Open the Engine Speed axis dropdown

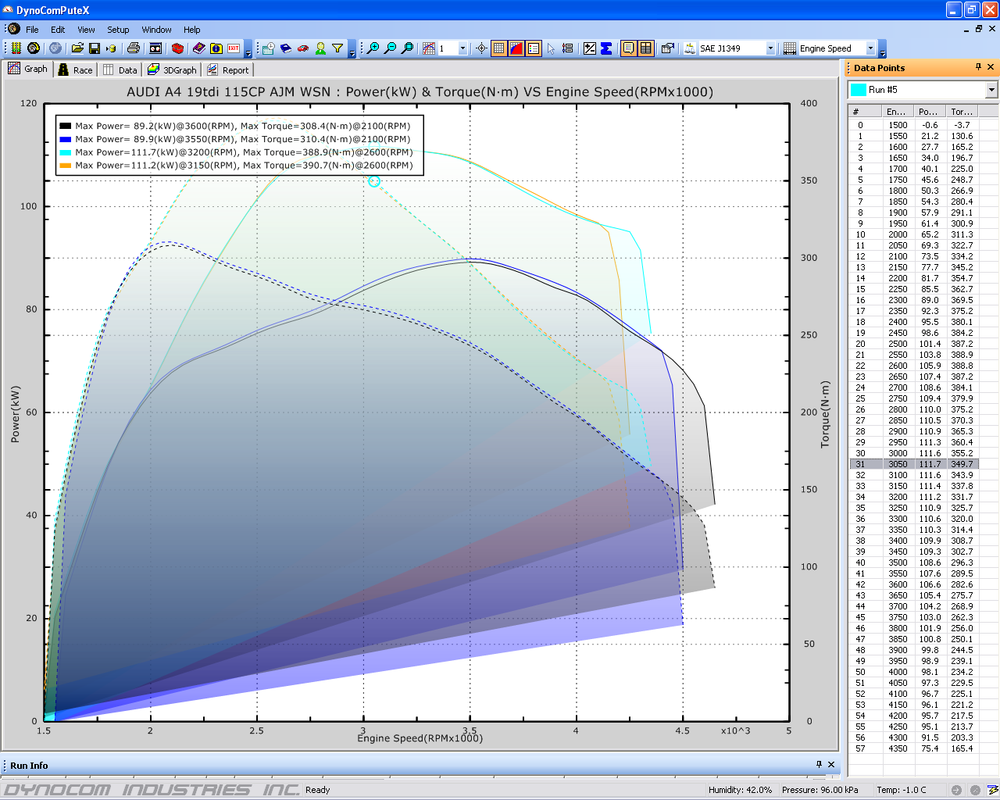point(870,48)
